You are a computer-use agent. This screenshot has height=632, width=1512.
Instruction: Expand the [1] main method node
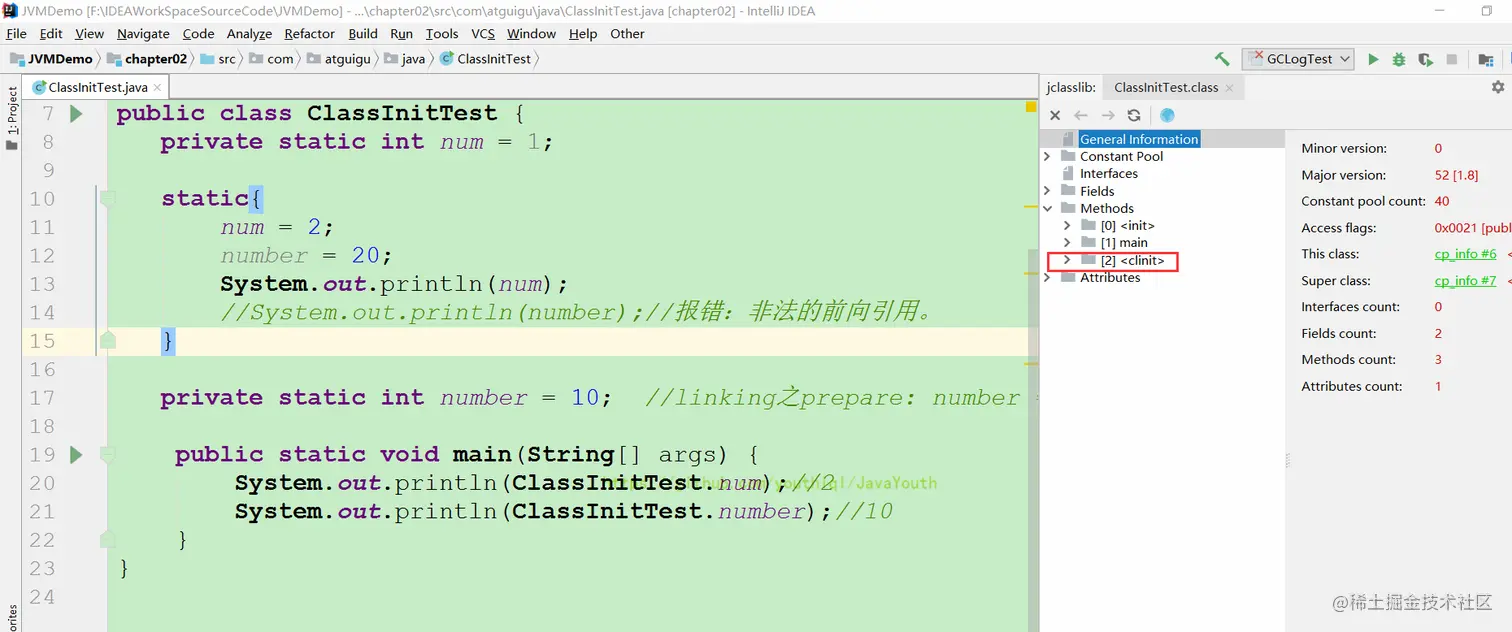tap(1067, 242)
